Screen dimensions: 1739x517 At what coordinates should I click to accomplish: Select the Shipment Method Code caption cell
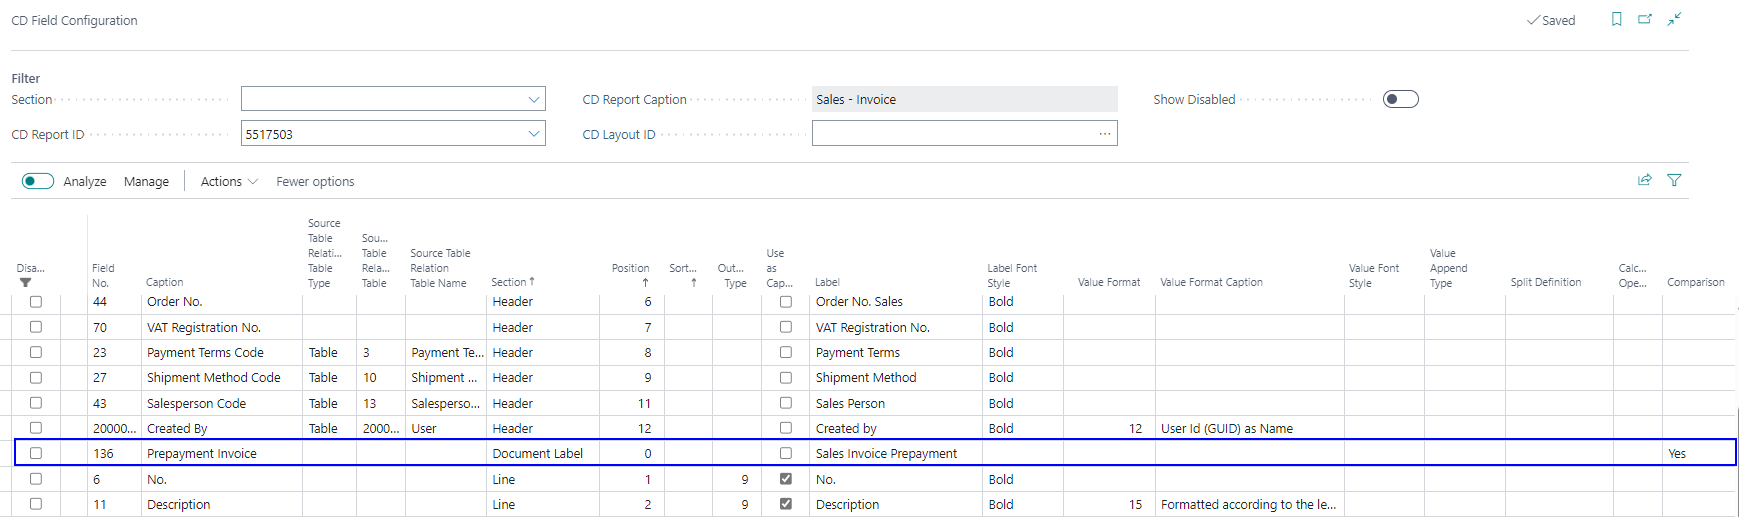[213, 377]
